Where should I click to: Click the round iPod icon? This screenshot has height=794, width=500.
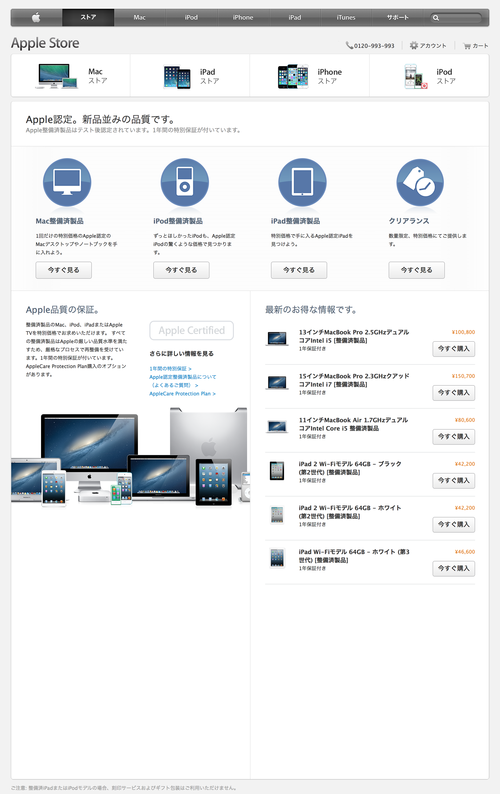pyautogui.click(x=185, y=182)
